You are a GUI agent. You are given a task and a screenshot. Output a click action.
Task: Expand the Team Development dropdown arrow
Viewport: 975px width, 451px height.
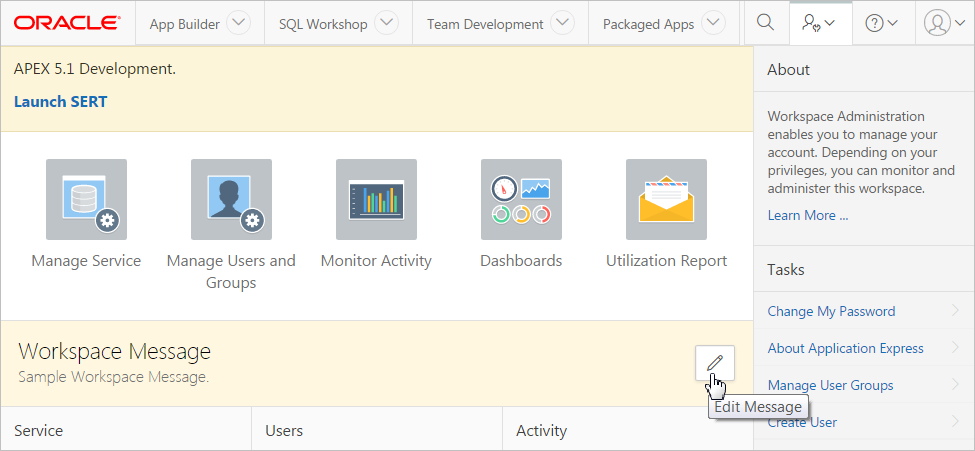562,24
